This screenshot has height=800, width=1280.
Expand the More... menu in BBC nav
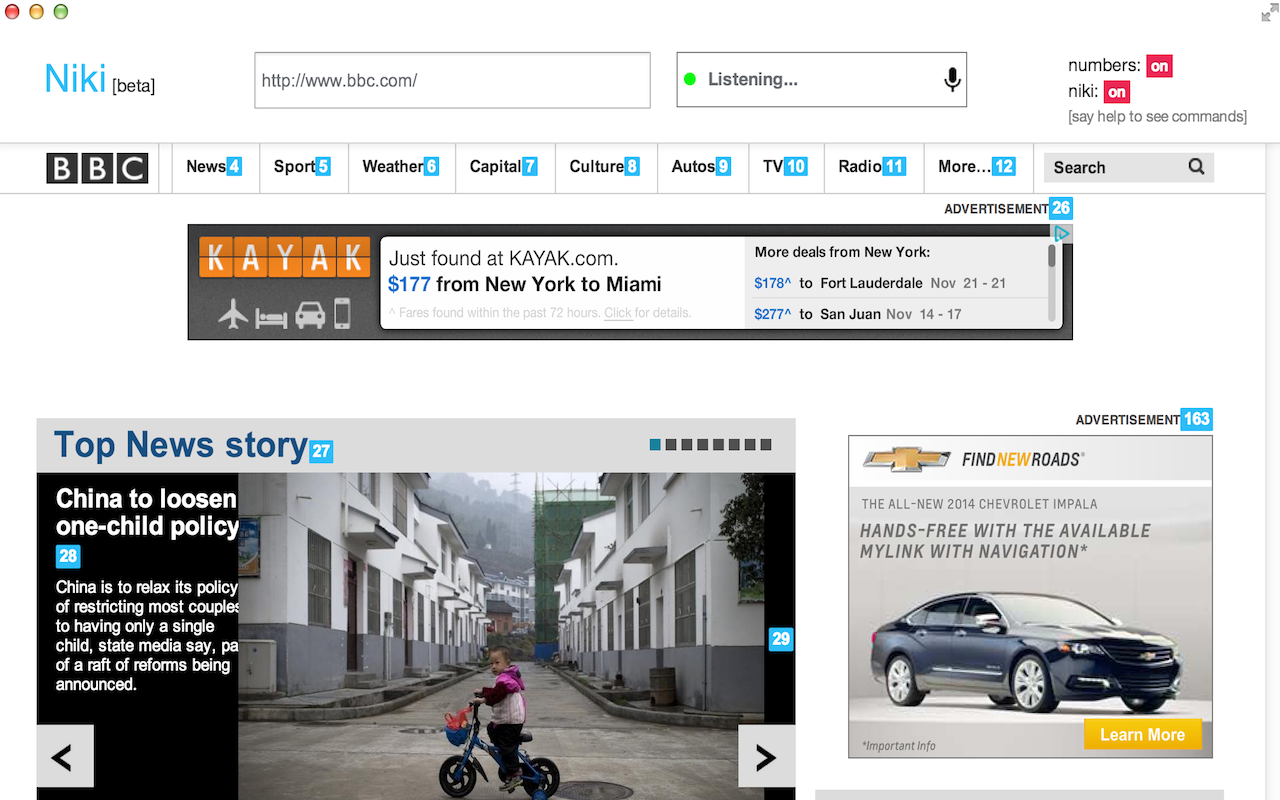964,166
